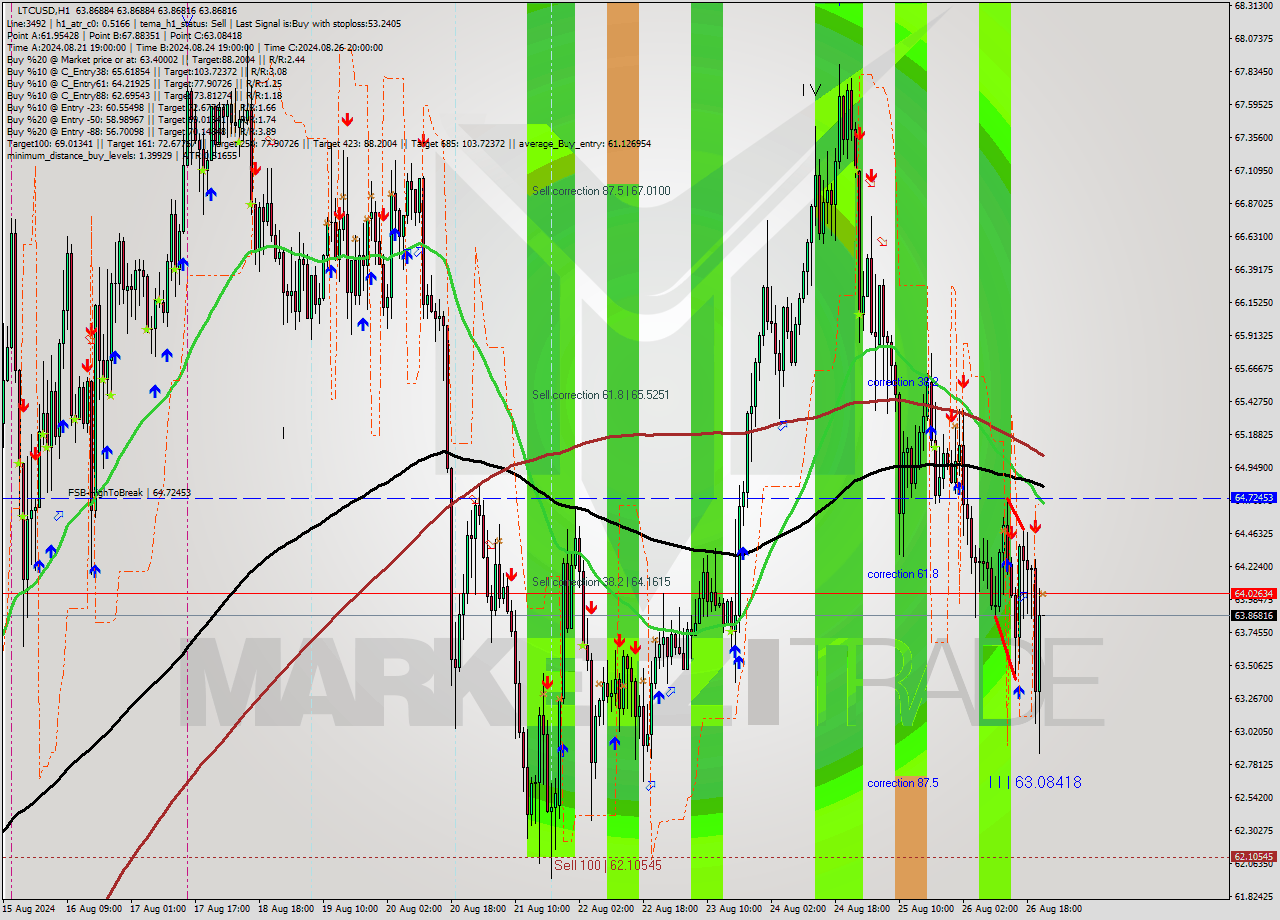Click the blue 'correction 61.8' label
Viewport: 1280px width, 920px height.
click(903, 574)
